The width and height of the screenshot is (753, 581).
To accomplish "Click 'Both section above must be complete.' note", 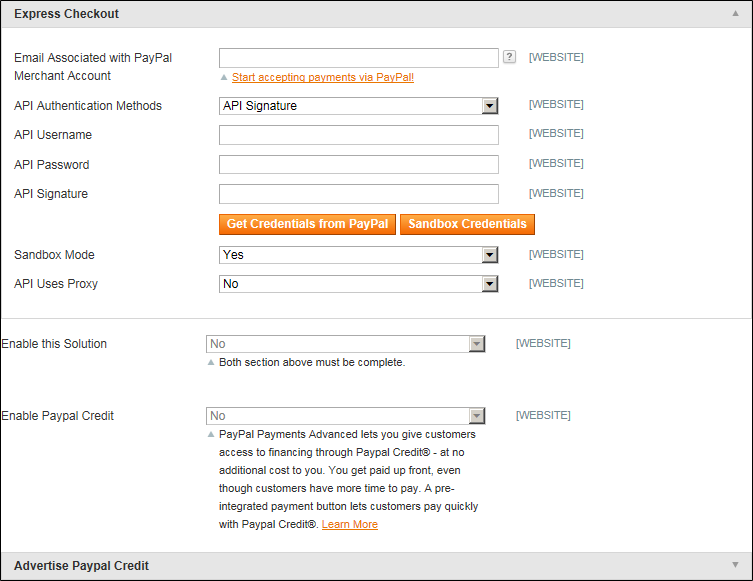I will tap(312, 363).
